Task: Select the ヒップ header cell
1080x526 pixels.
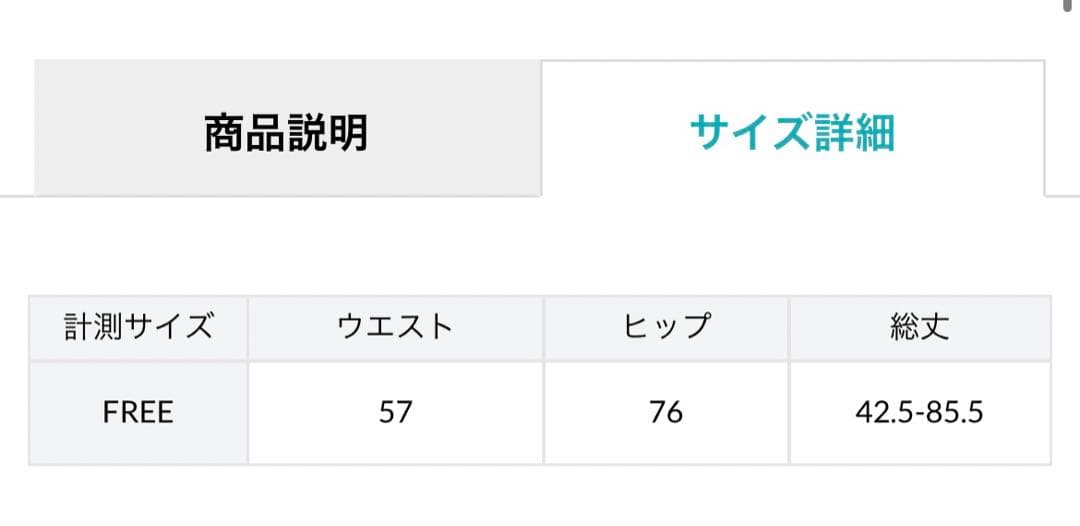Action: tap(666, 327)
